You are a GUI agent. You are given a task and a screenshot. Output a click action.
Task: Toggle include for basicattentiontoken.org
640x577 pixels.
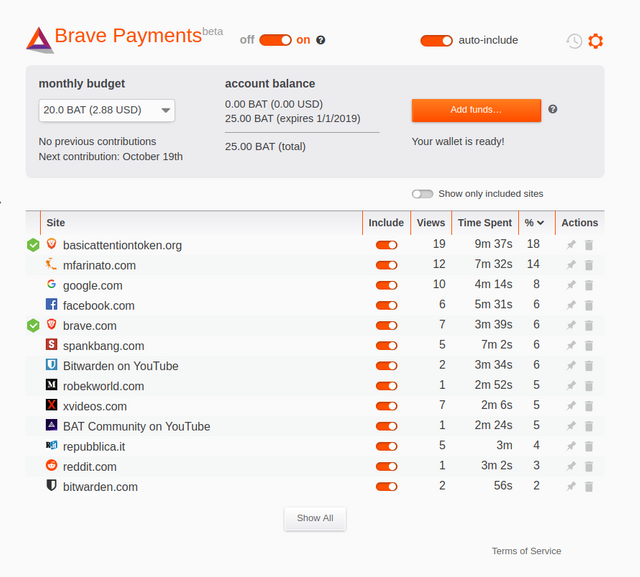387,245
